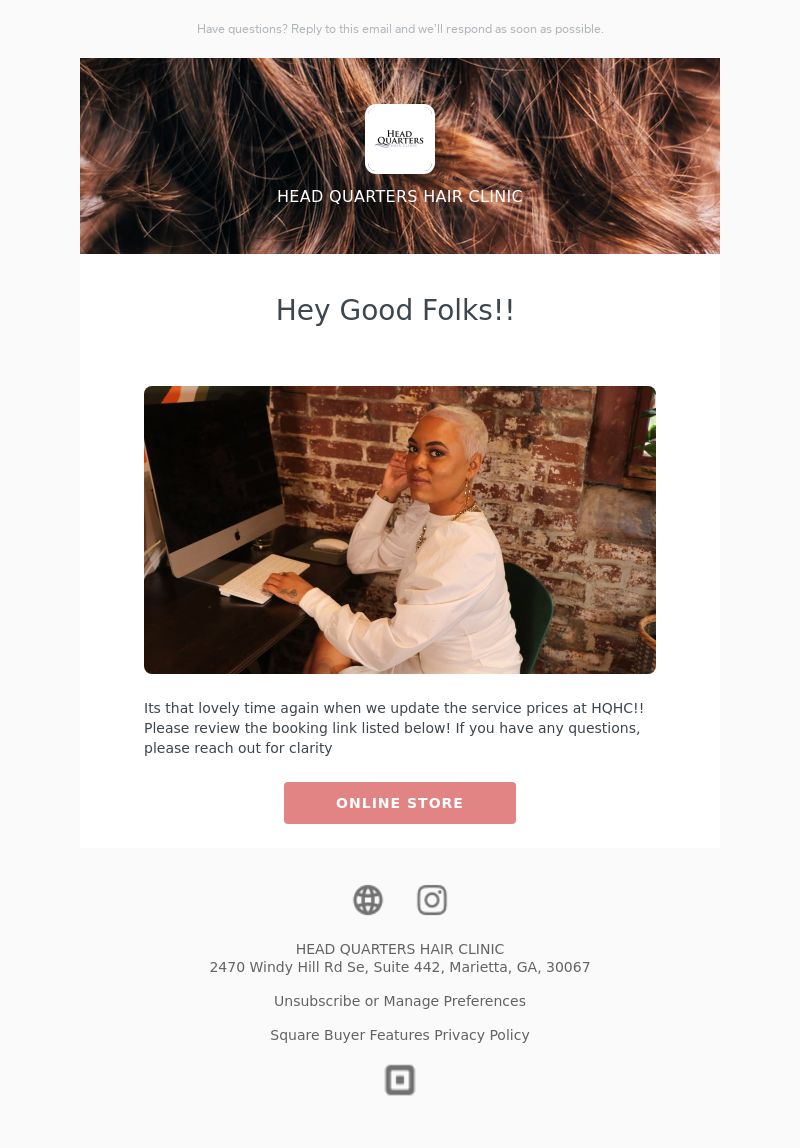Click the Square logo icon at the bottom
The height and width of the screenshot is (1148, 800).
point(400,1080)
